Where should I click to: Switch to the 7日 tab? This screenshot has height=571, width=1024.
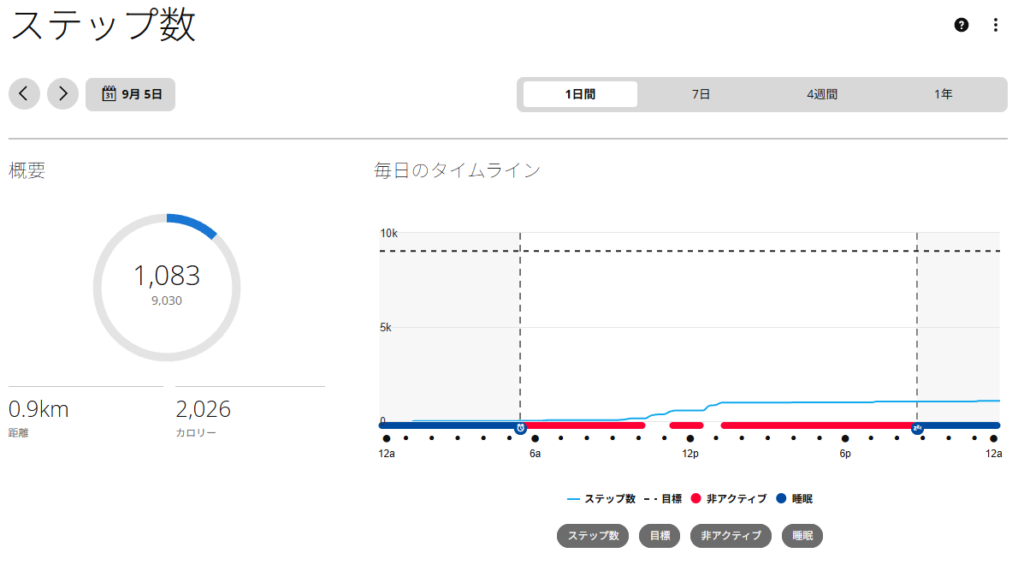(x=701, y=94)
